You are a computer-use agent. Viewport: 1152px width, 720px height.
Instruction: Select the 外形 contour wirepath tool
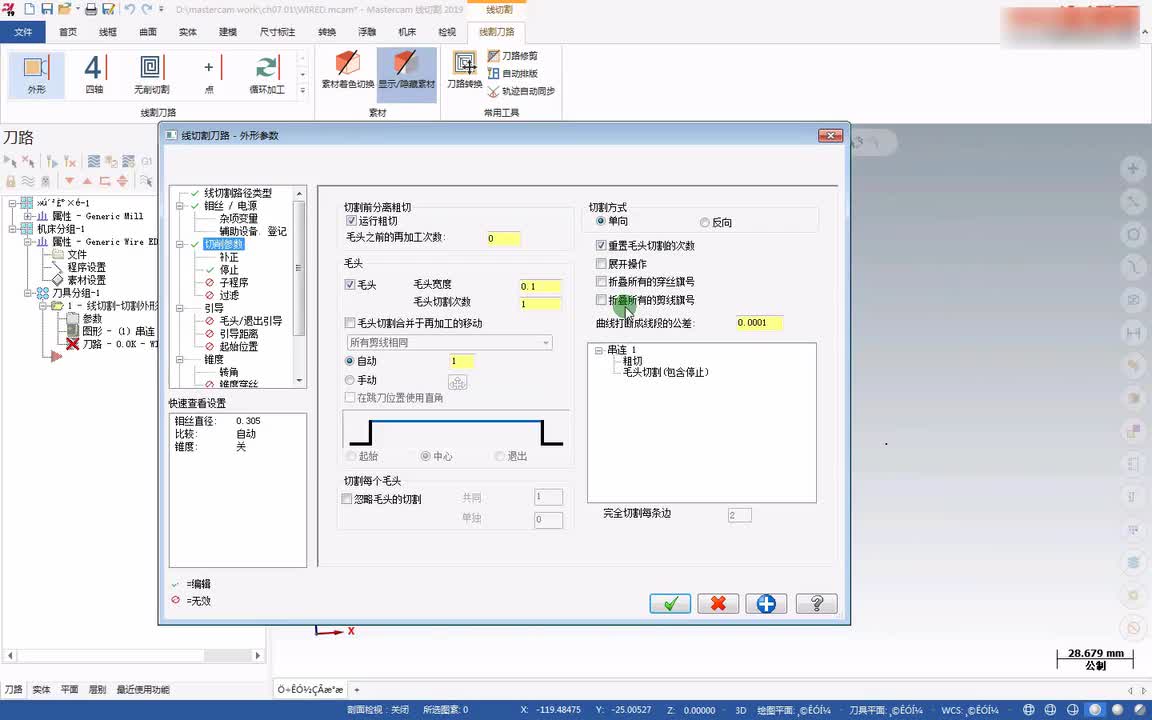click(36, 75)
